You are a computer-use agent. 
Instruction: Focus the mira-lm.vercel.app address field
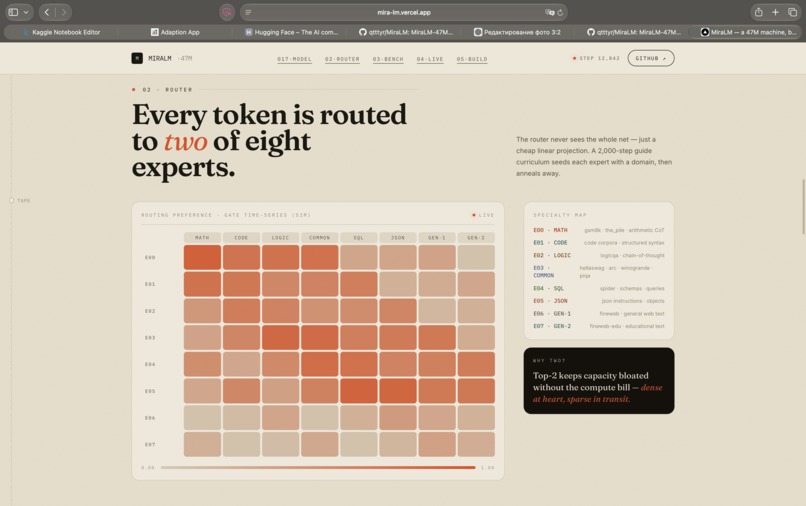click(x=404, y=12)
